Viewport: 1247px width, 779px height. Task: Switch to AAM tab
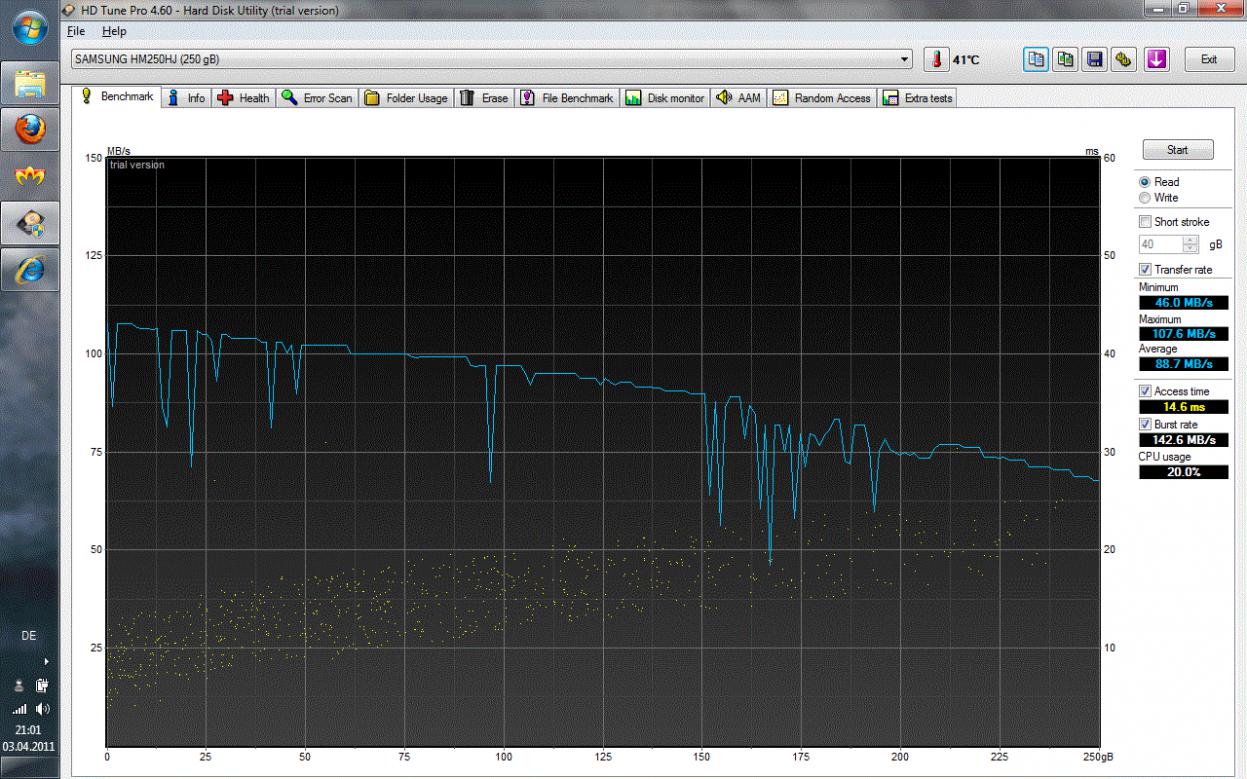coord(739,98)
